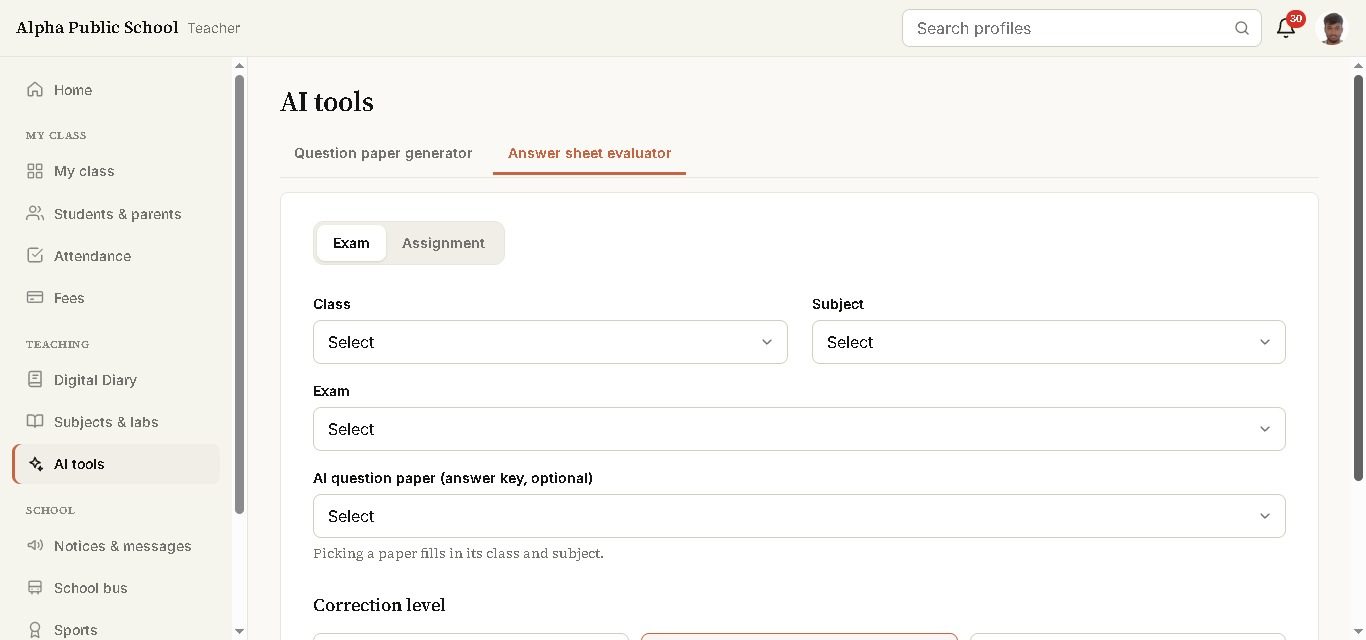Click the My class grid icon
Image resolution: width=1366 pixels, height=640 pixels.
35,171
